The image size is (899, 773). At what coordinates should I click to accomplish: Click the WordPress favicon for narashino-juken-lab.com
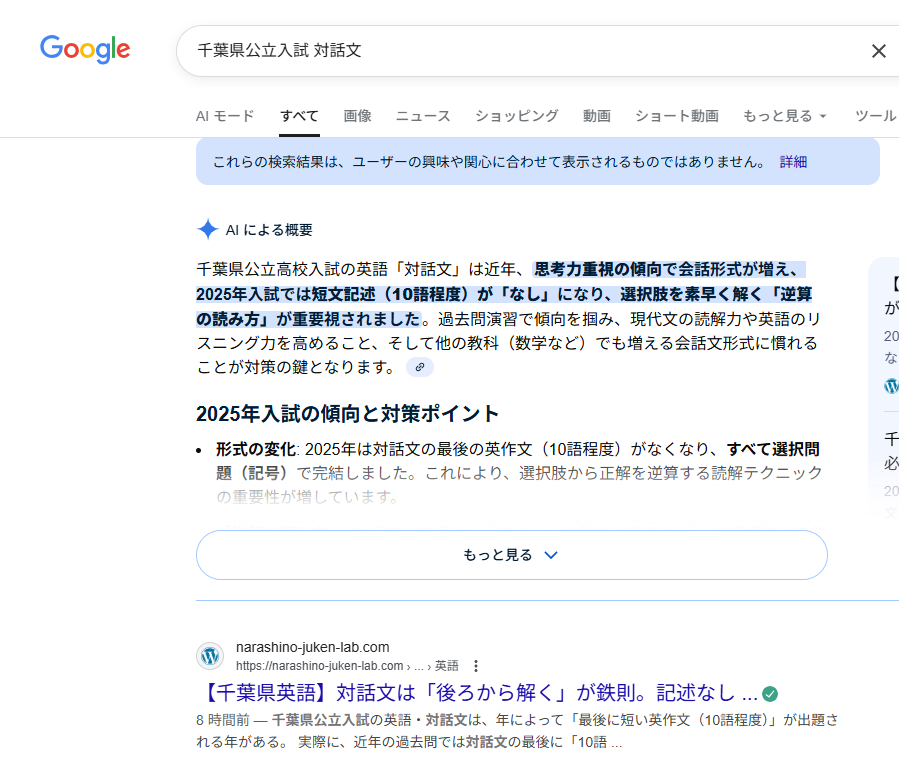(x=210, y=656)
